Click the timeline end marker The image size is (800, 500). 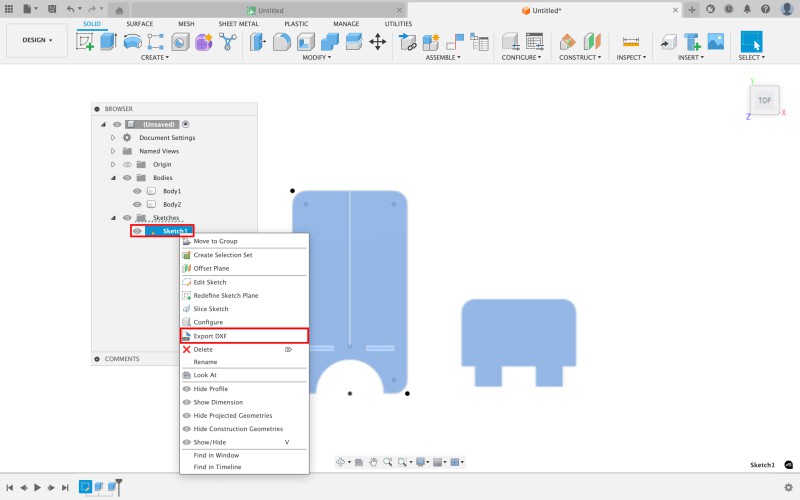coord(118,486)
